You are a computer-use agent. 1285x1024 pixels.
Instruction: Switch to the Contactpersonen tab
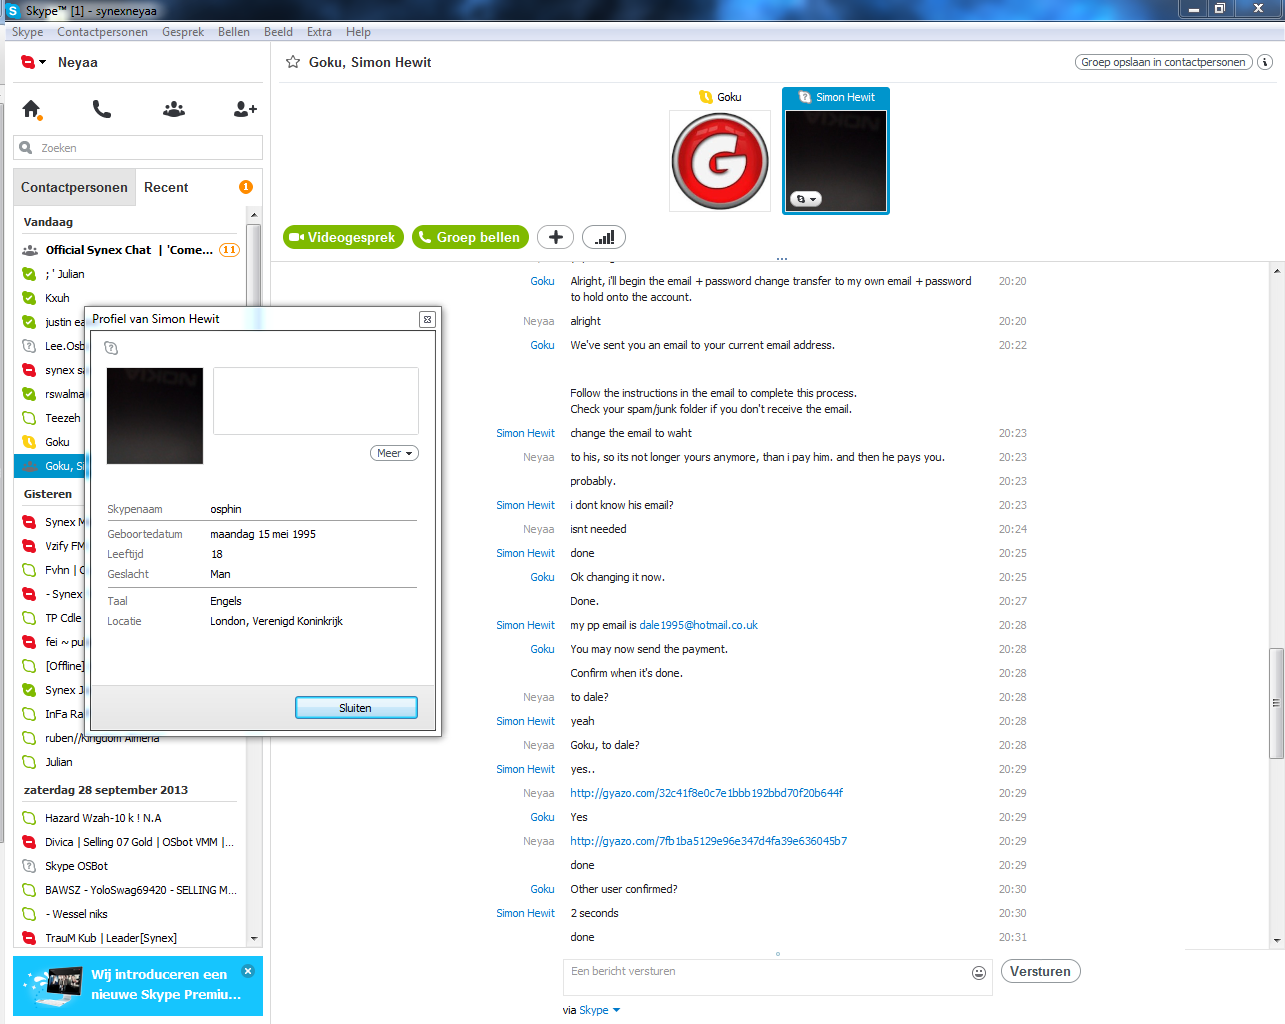[74, 187]
